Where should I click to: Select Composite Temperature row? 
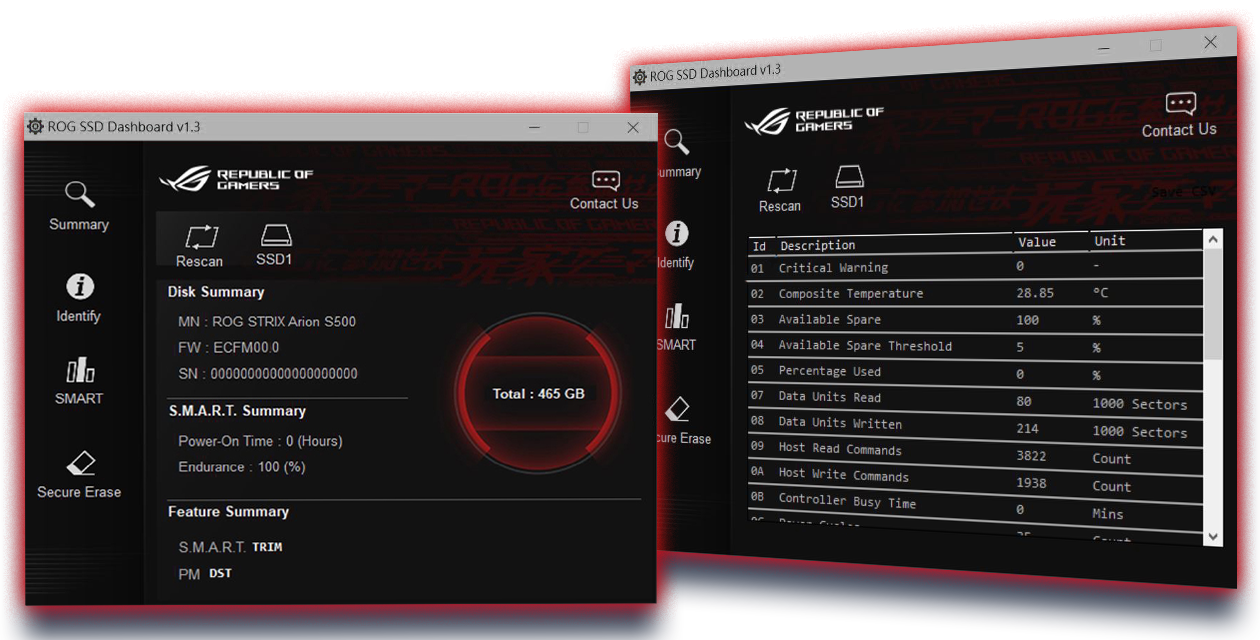click(x=975, y=293)
